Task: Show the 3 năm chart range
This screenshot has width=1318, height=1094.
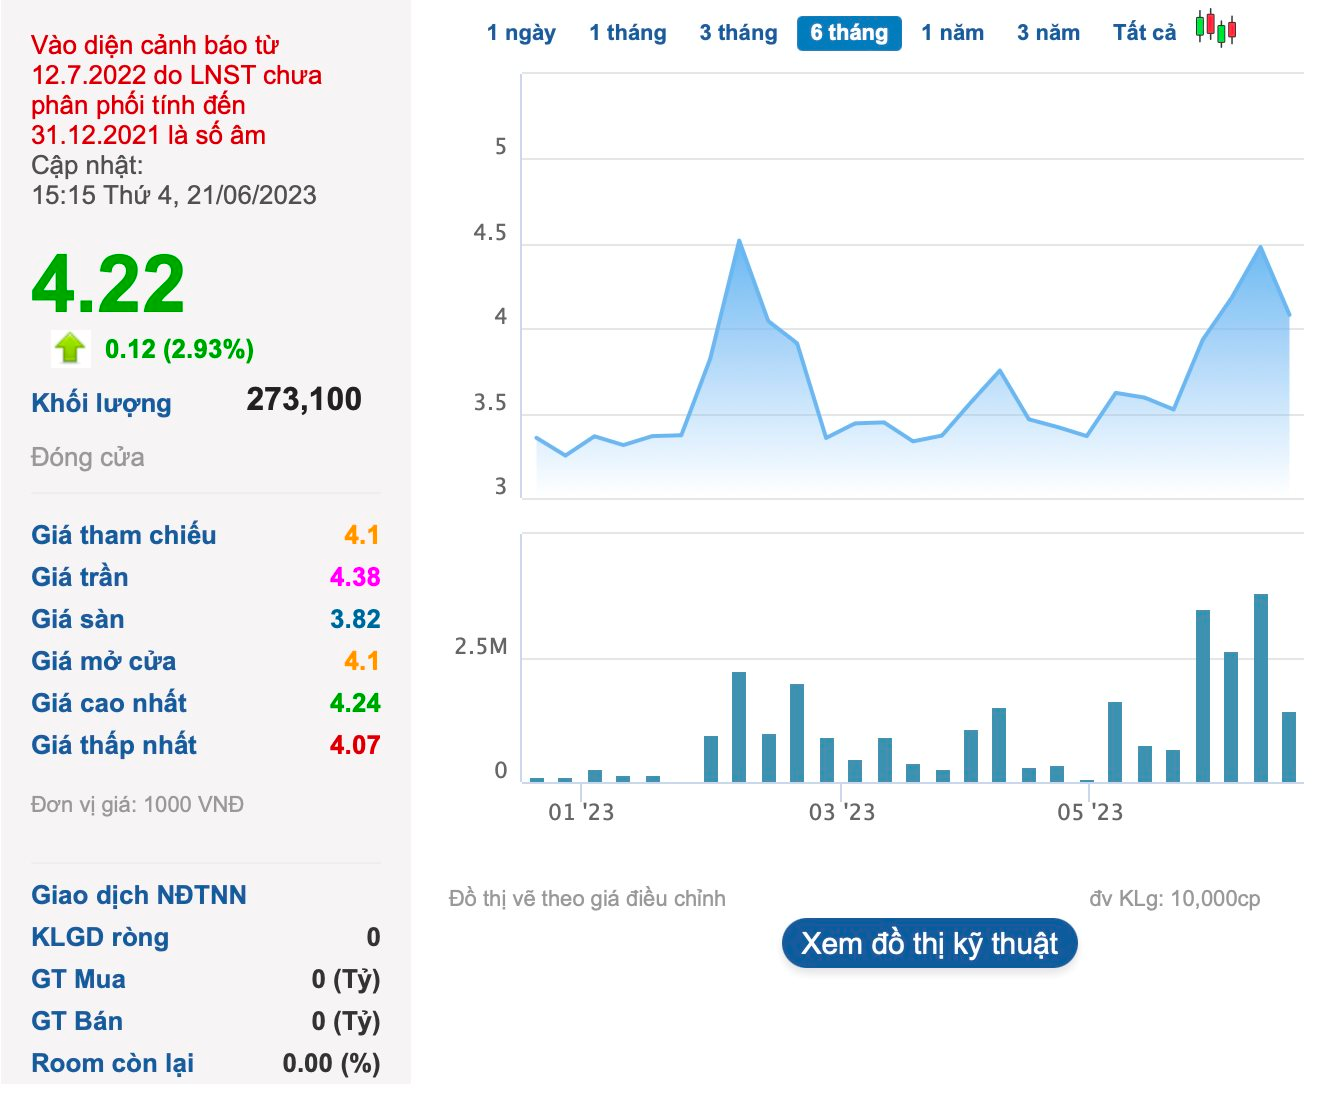Action: click(x=1048, y=33)
